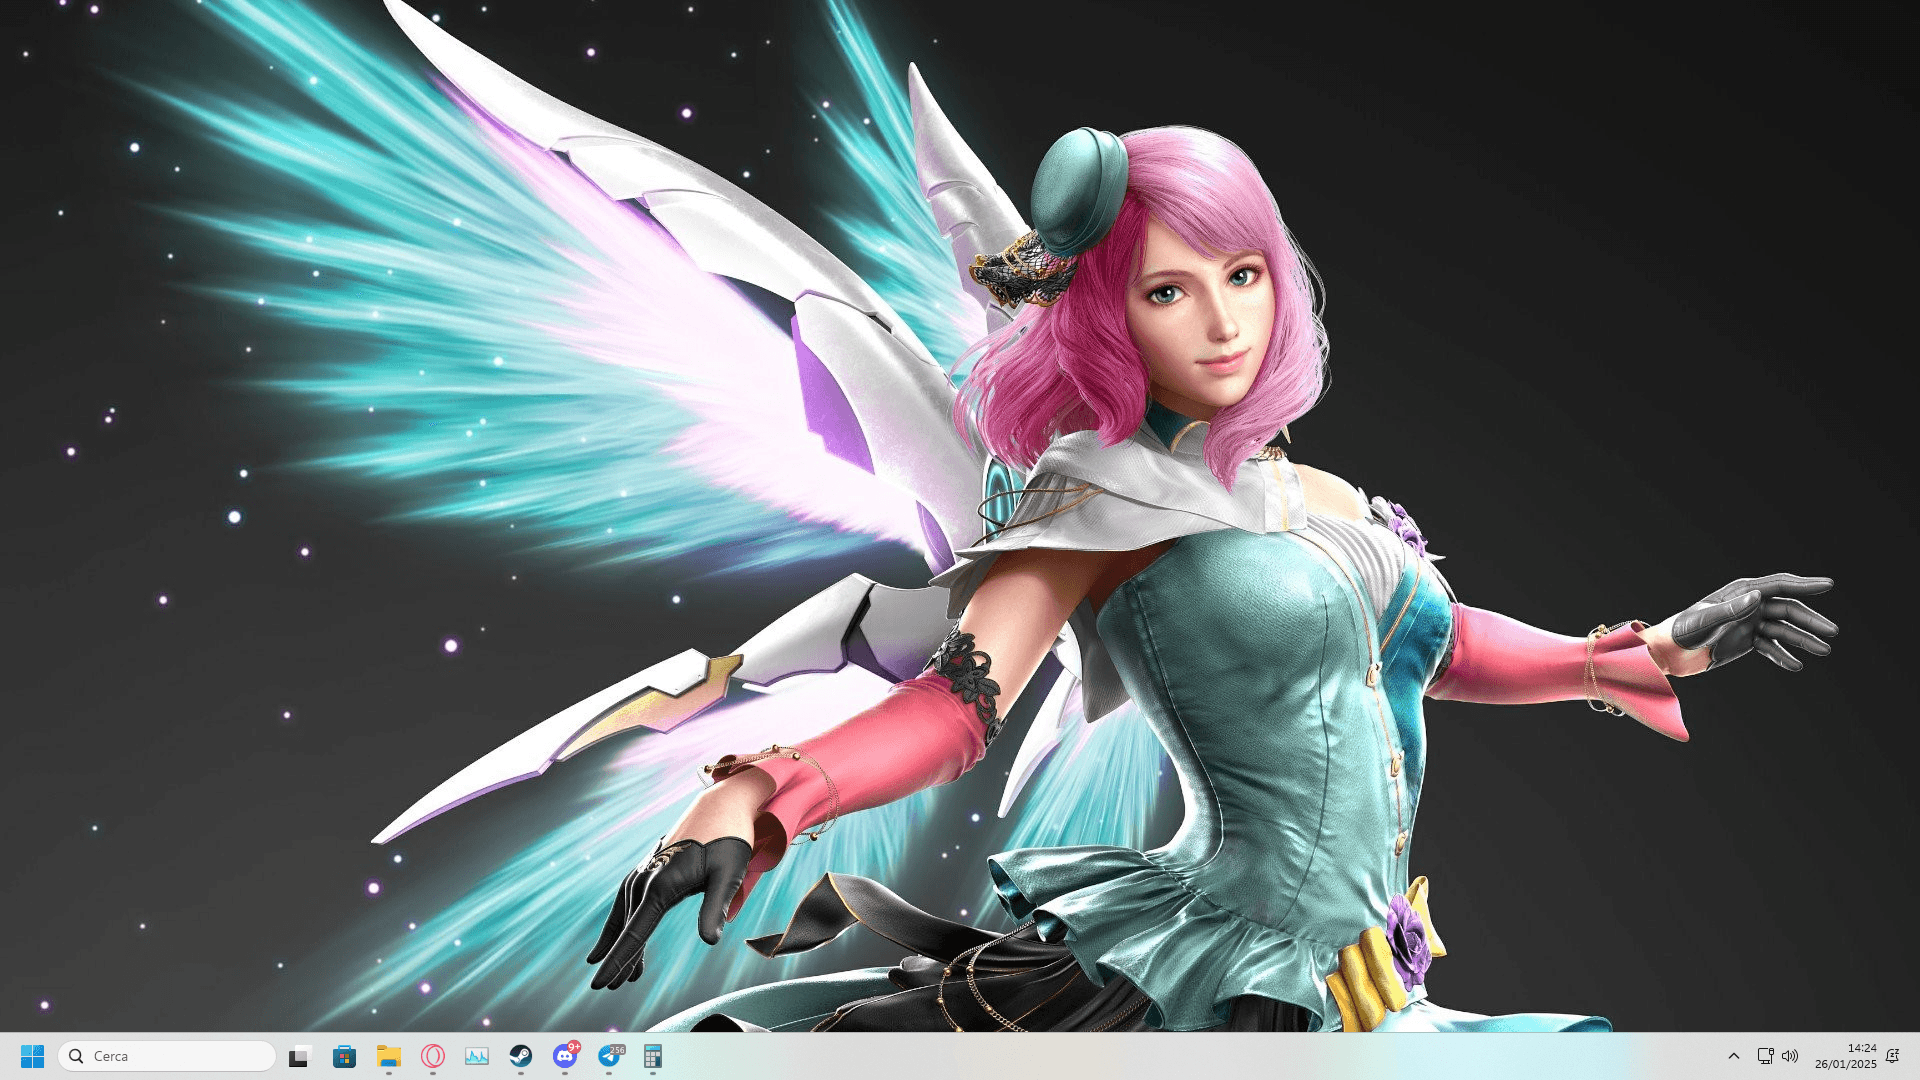Open Discord from the taskbar
The image size is (1920, 1080).
[x=564, y=1057]
